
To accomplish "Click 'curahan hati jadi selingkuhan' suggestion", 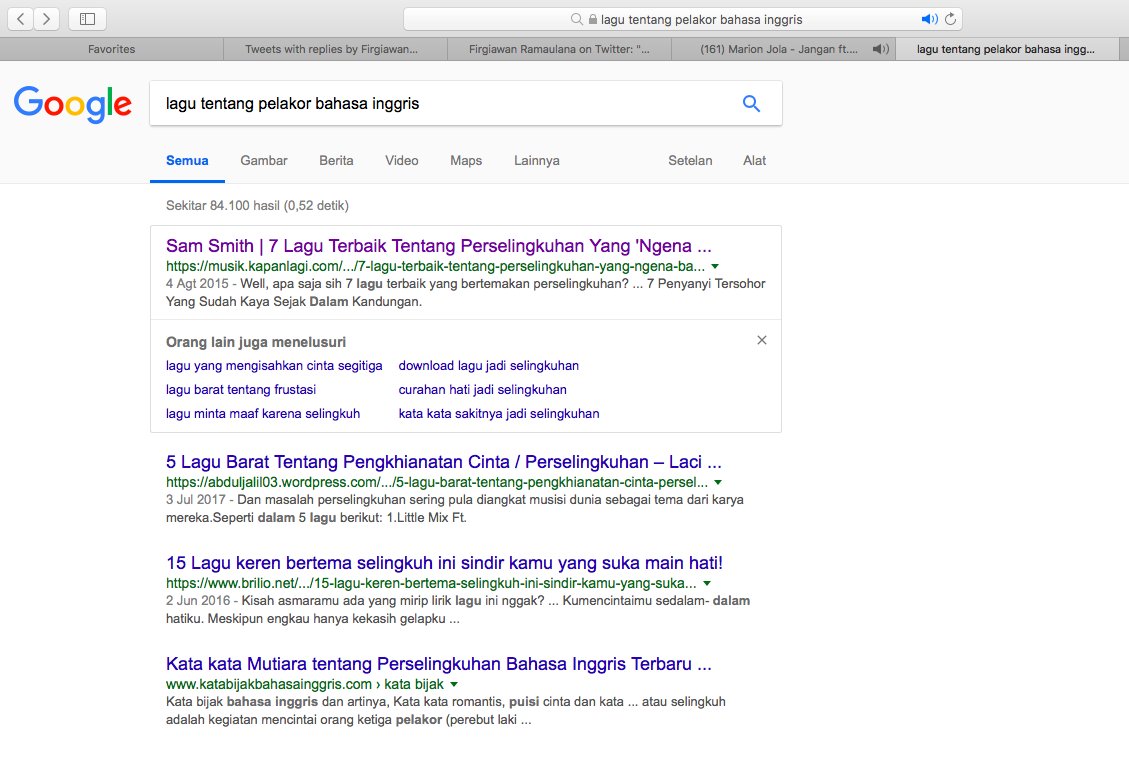I will click(482, 390).
